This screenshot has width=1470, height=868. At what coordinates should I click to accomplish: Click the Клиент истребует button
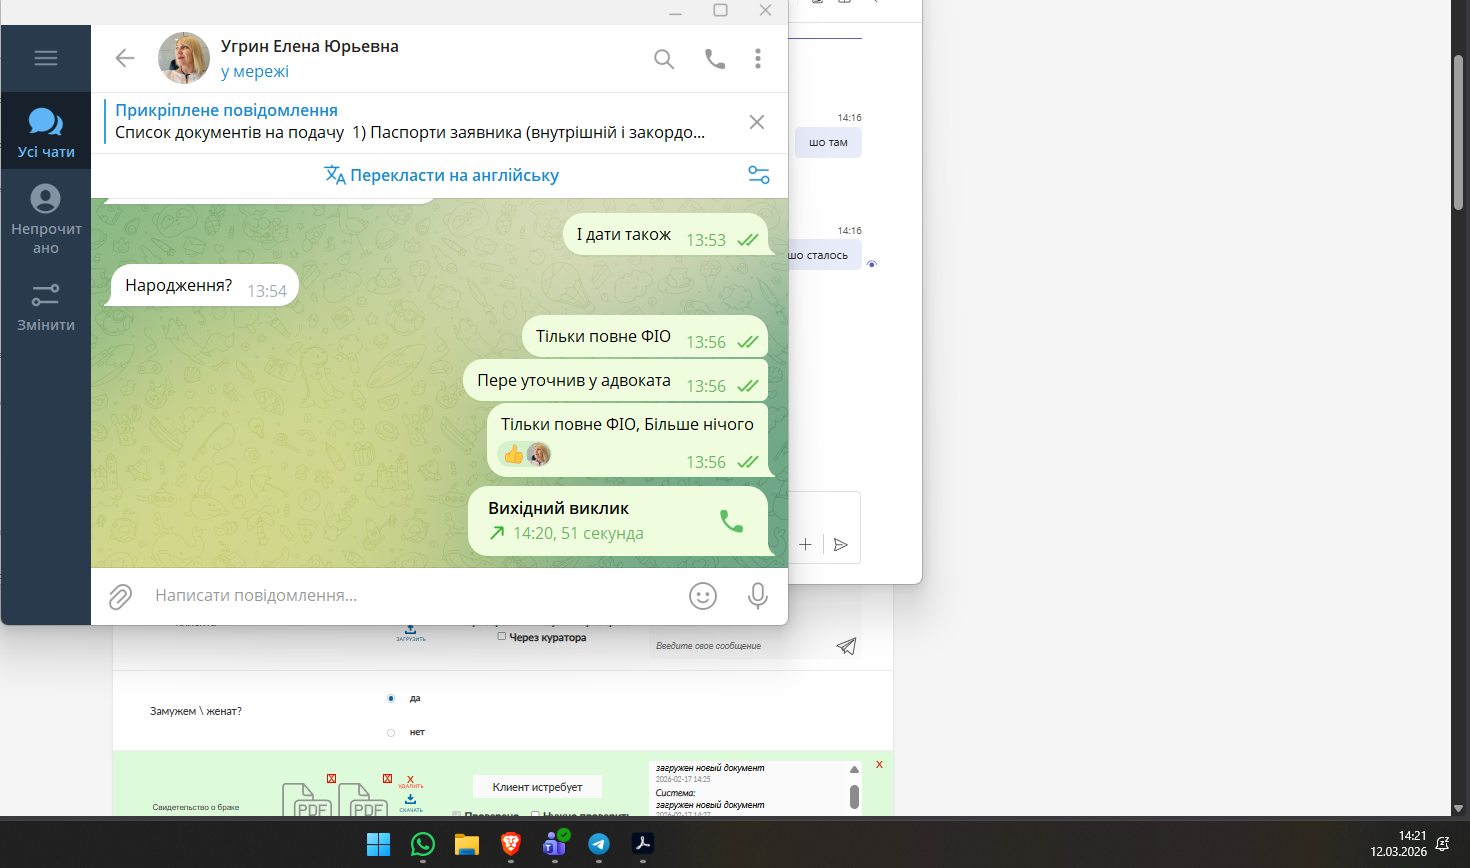coord(537,787)
